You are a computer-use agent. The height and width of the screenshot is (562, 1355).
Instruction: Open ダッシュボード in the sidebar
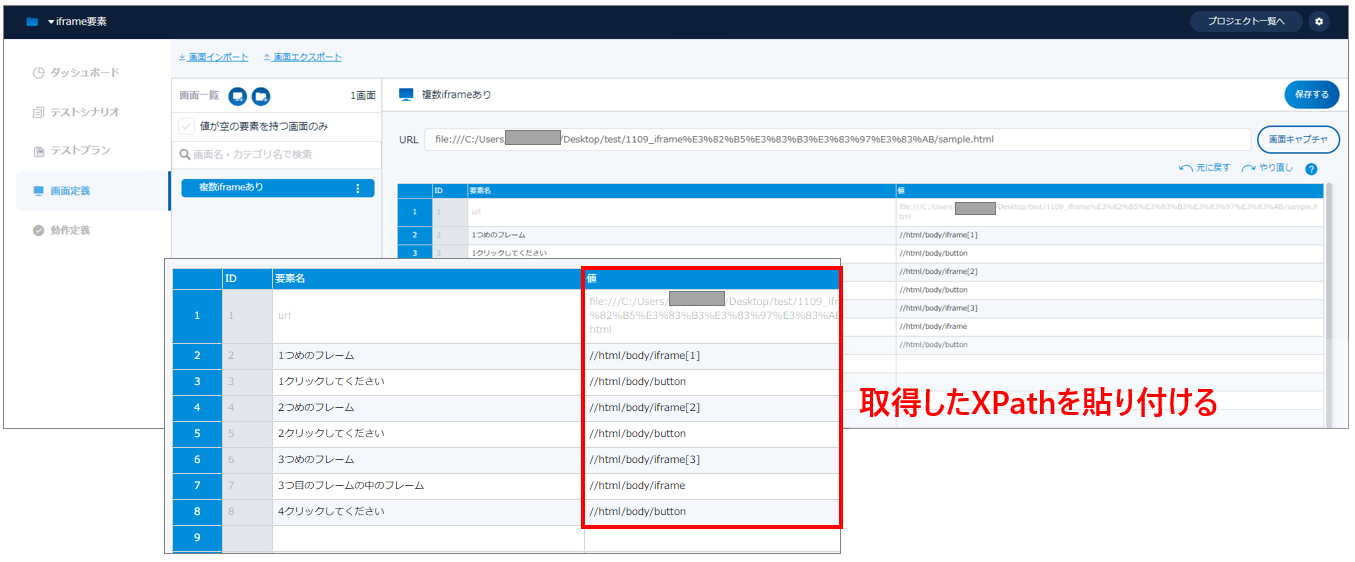click(x=84, y=73)
